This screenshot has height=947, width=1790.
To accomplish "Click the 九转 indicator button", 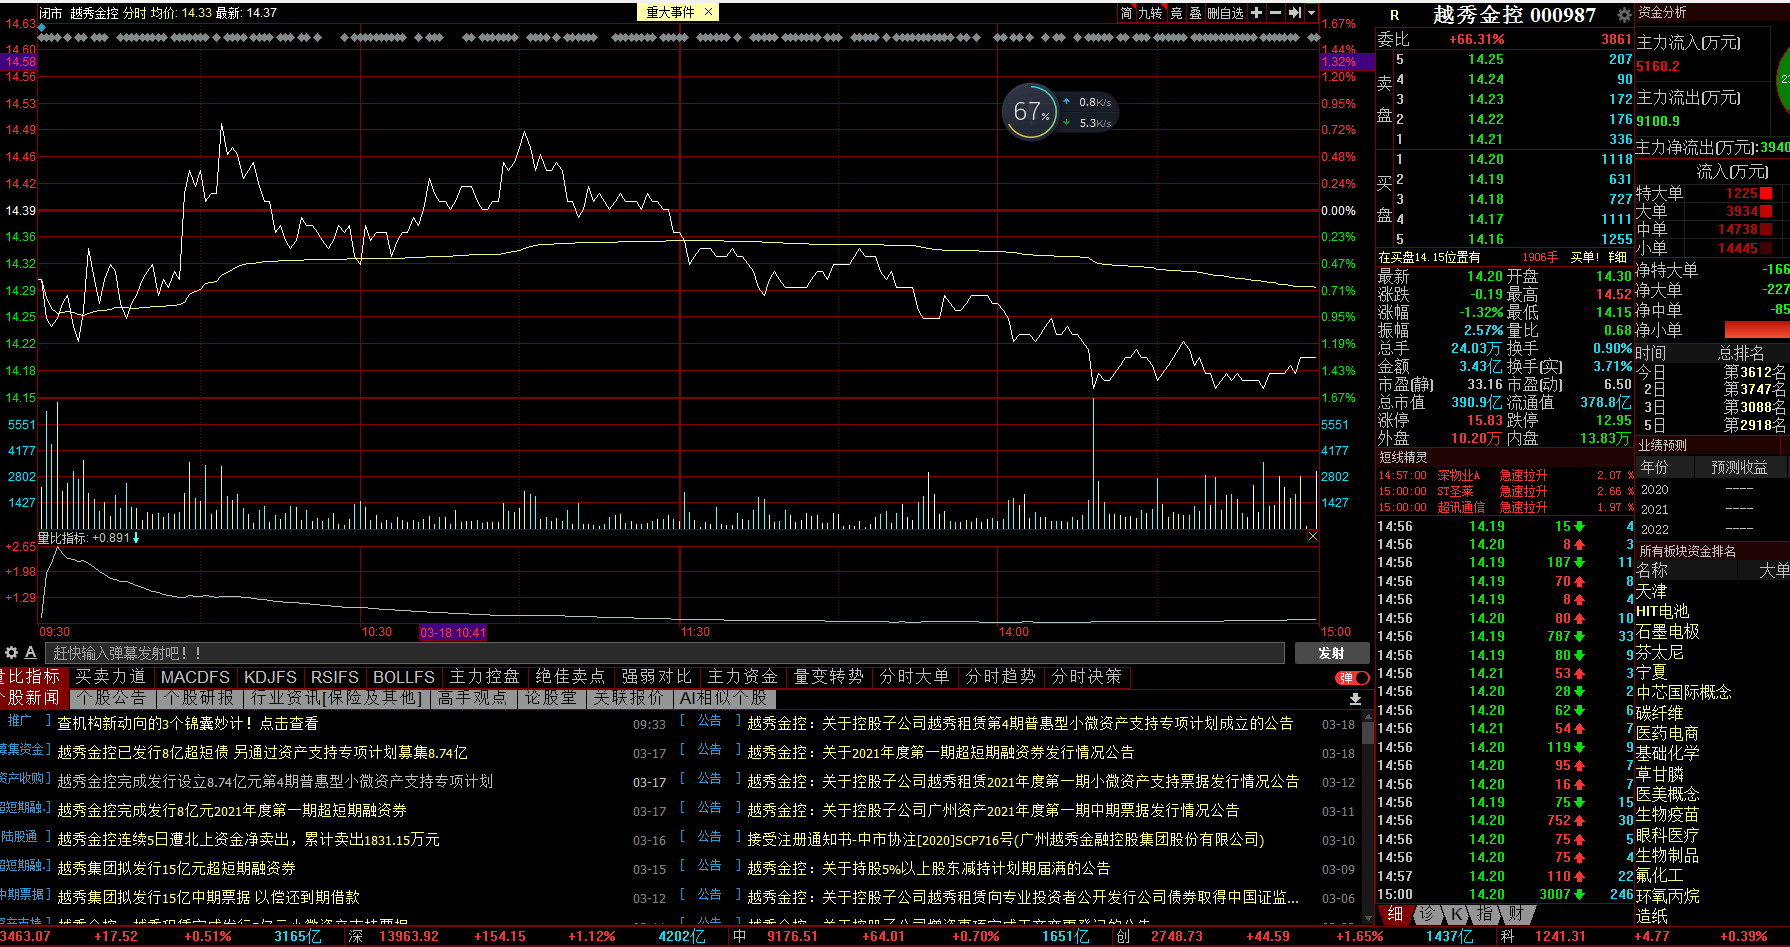I will click(x=1151, y=13).
